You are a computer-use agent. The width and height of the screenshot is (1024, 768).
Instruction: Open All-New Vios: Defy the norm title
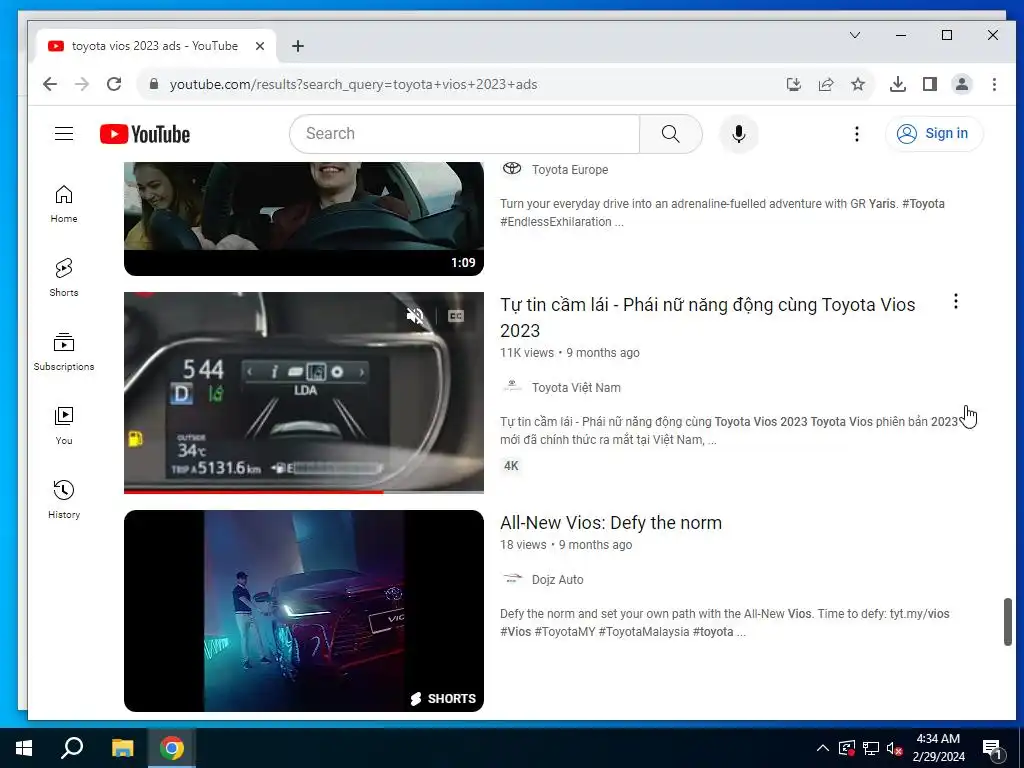click(x=611, y=523)
